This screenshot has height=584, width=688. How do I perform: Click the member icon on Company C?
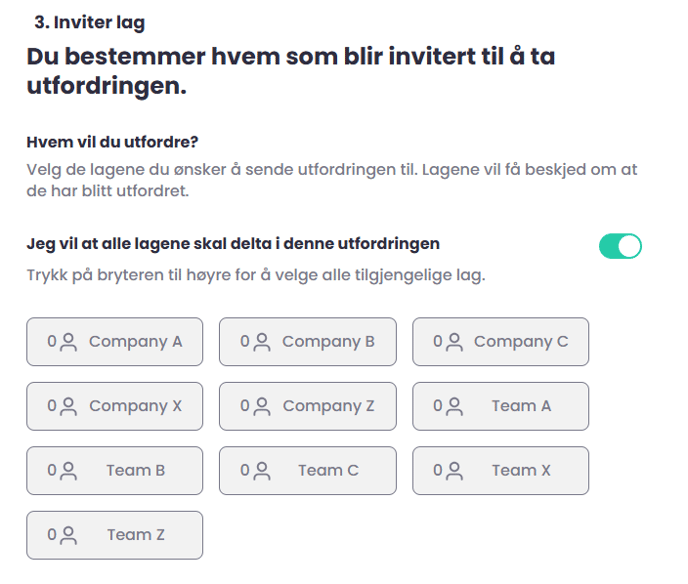click(x=454, y=342)
